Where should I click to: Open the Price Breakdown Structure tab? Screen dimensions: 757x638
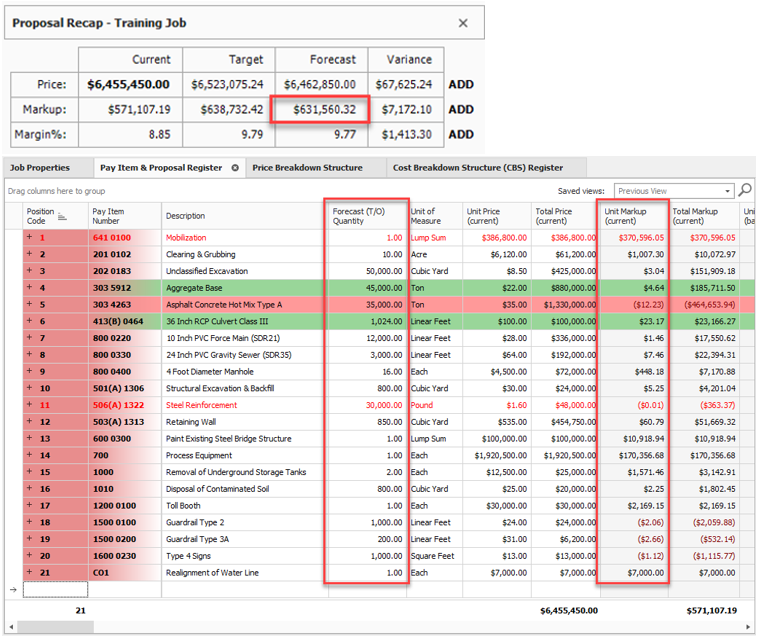point(307,168)
